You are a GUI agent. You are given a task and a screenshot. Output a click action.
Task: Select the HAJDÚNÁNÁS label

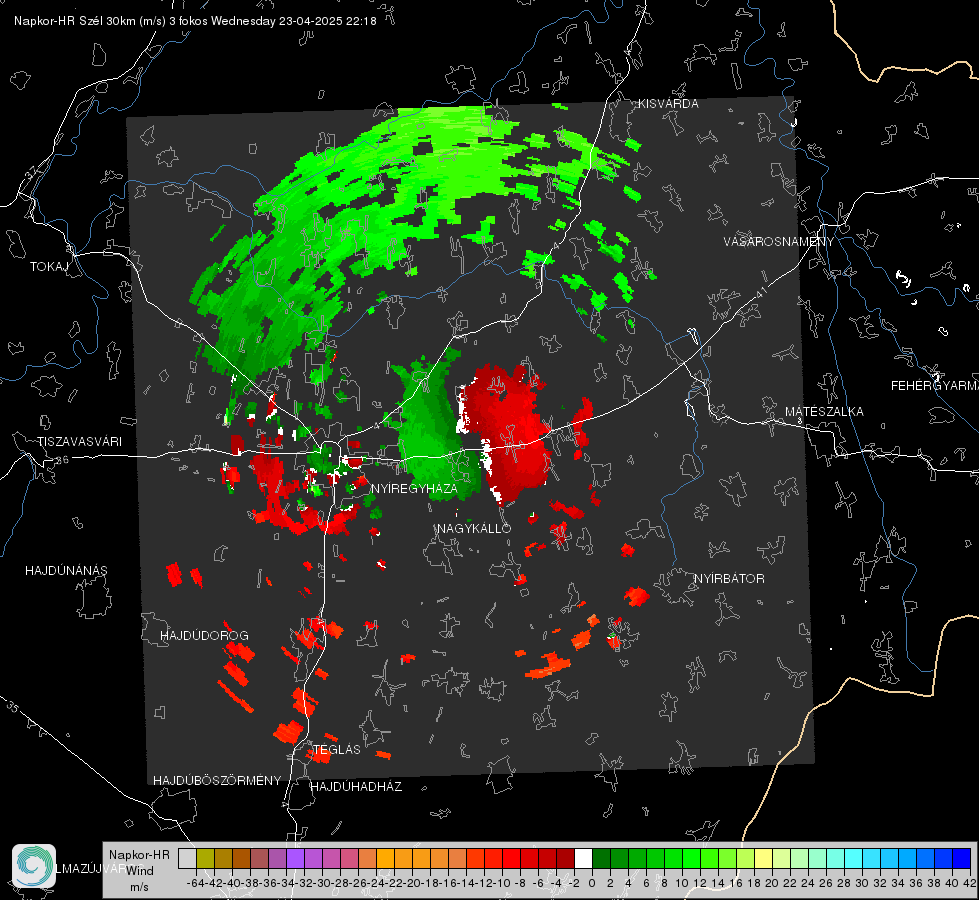(66, 571)
